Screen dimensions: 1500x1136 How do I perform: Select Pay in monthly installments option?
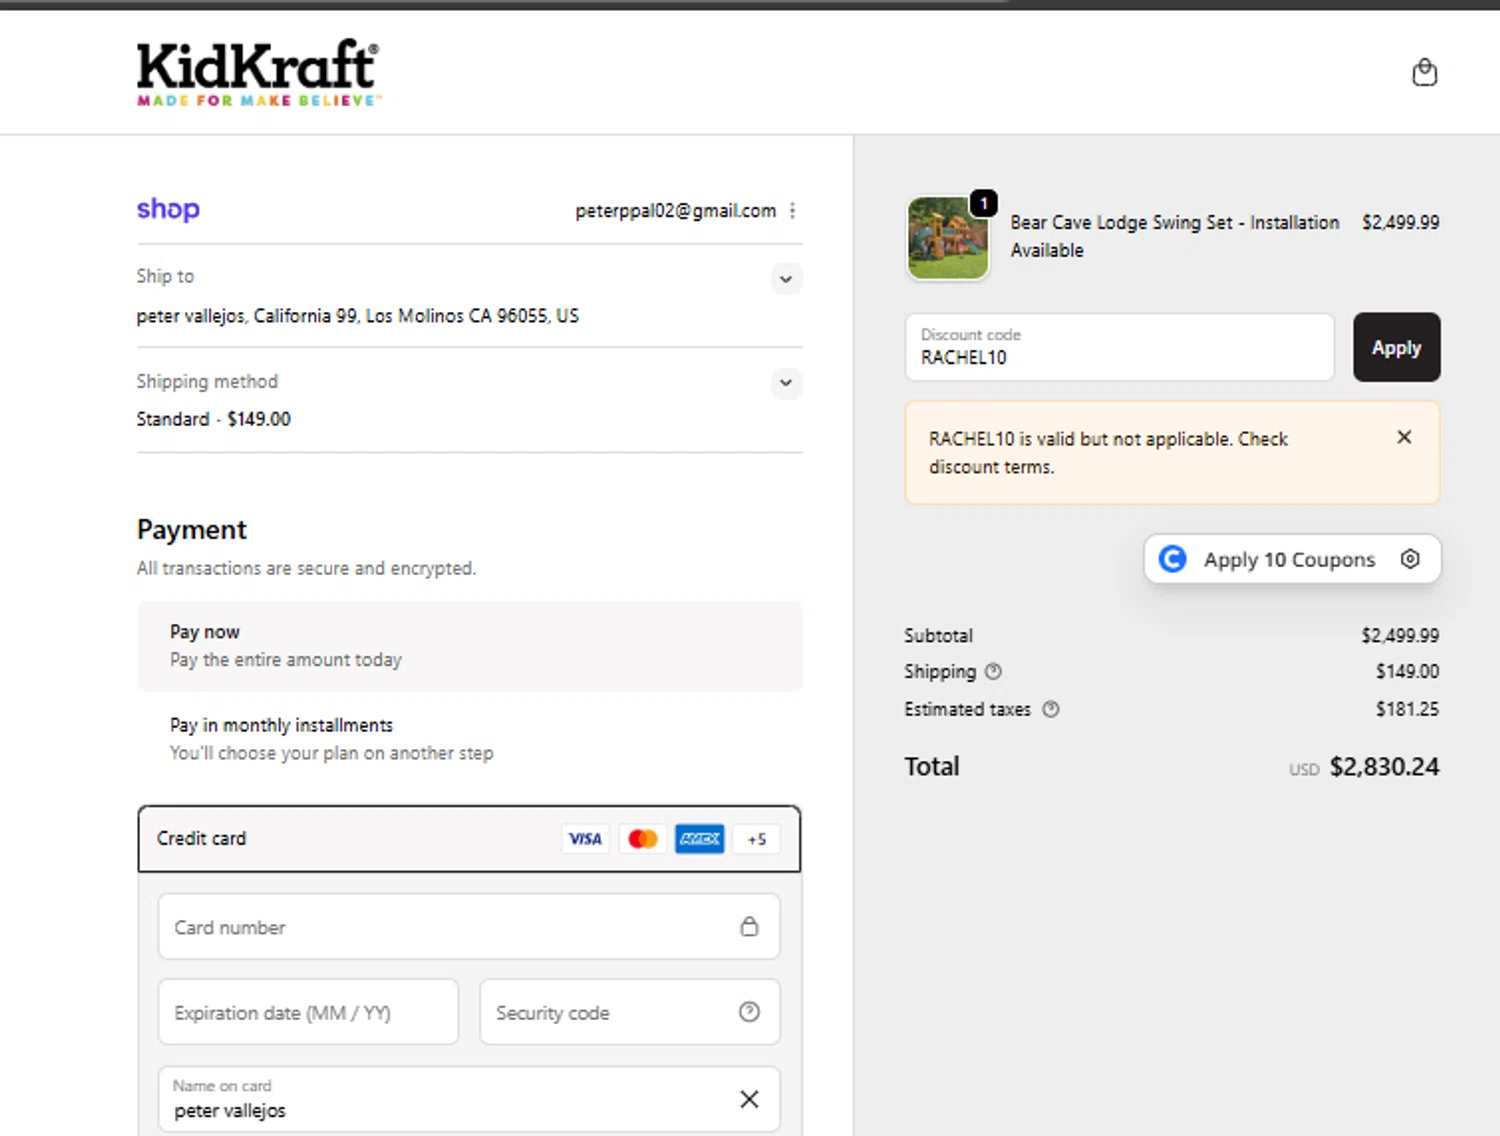[470, 739]
